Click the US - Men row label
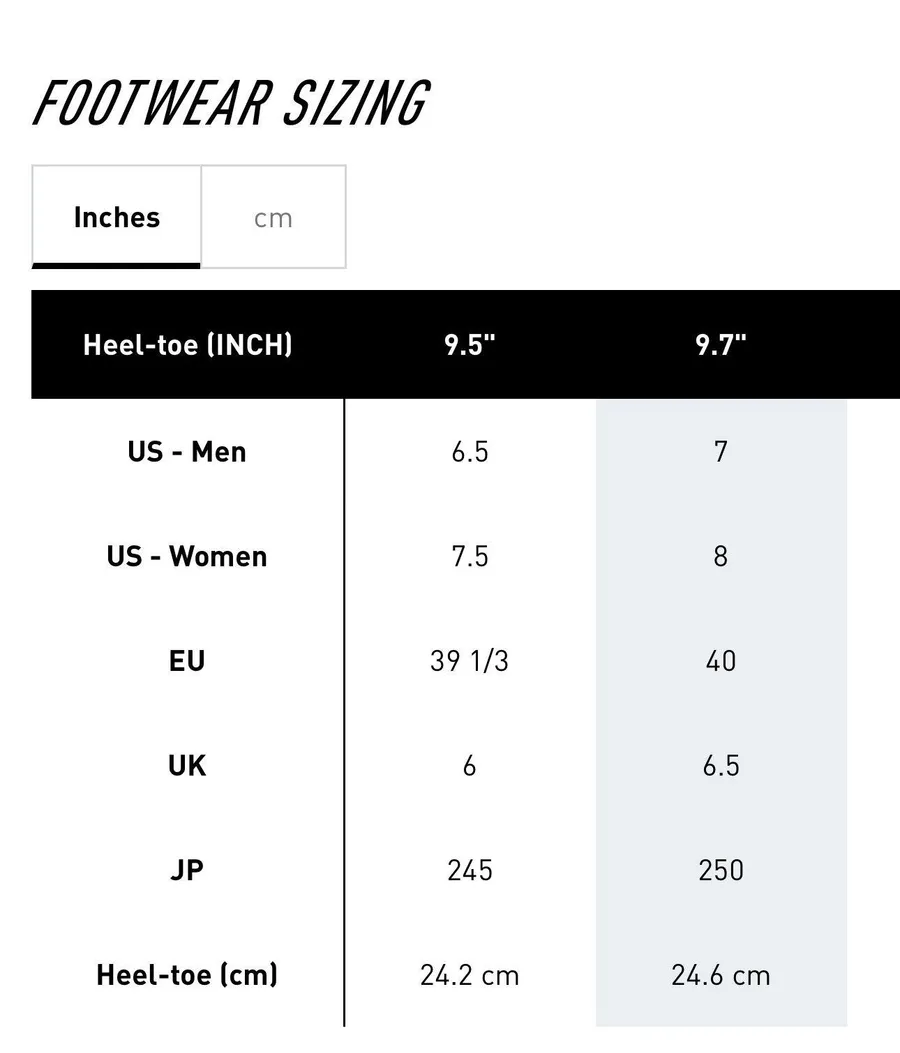 point(187,451)
